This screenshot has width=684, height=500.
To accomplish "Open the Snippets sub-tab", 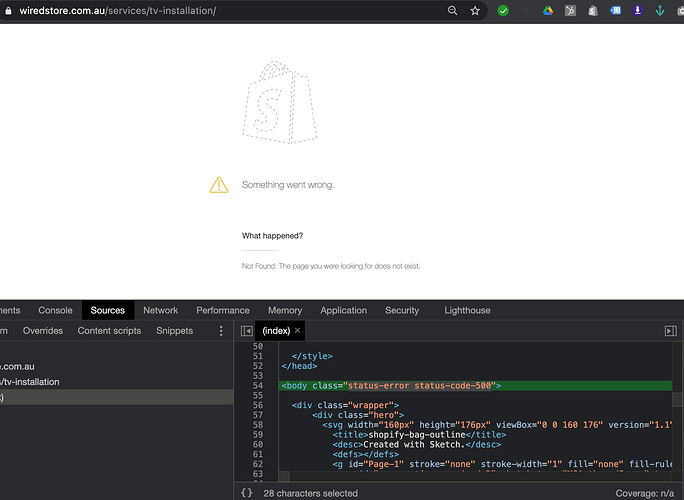I will [x=175, y=331].
